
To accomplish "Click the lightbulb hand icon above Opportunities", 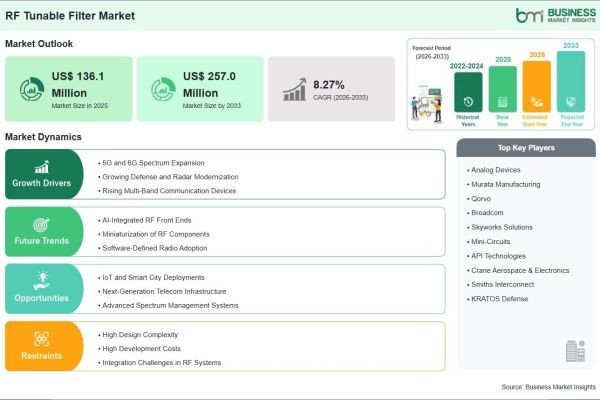I will 42,281.
